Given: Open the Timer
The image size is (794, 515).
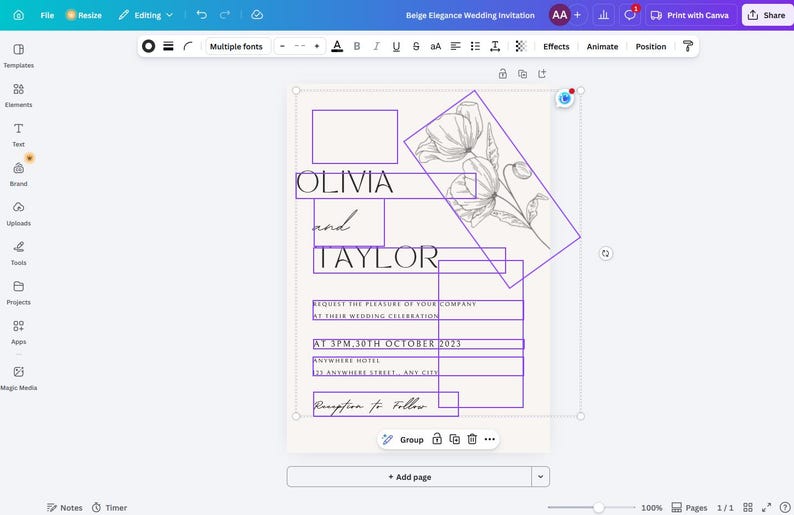Looking at the screenshot, I should tap(109, 507).
